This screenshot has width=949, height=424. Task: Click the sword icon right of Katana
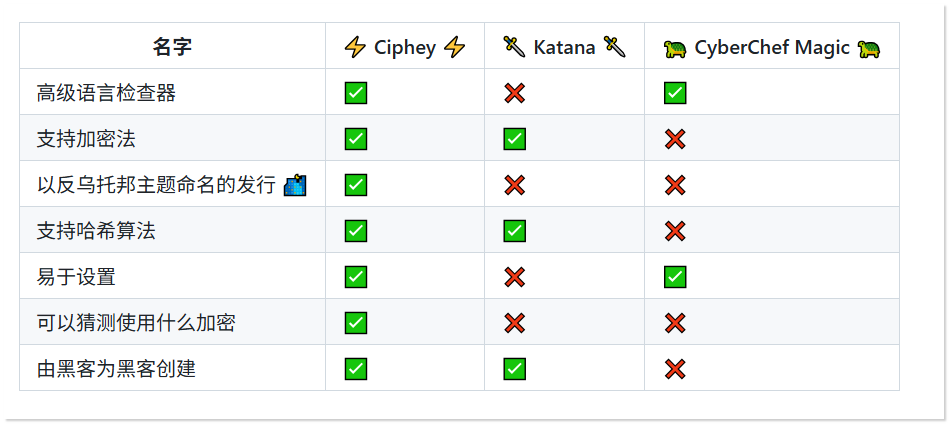[x=614, y=47]
